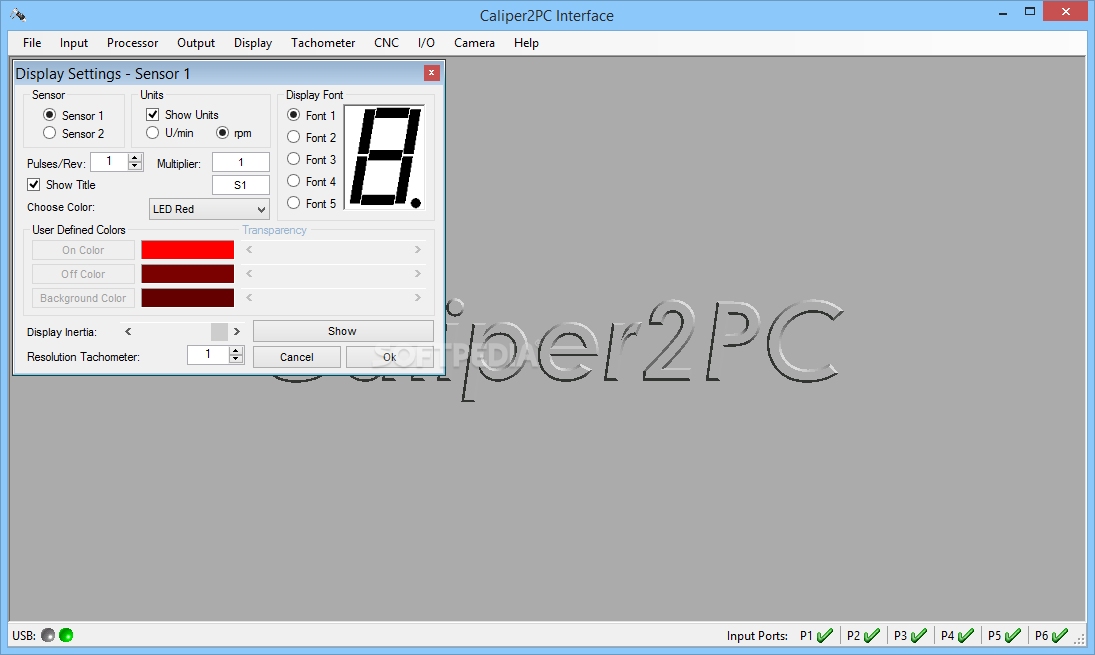
Task: Click the dark red Off Color swatch
Action: (187, 274)
